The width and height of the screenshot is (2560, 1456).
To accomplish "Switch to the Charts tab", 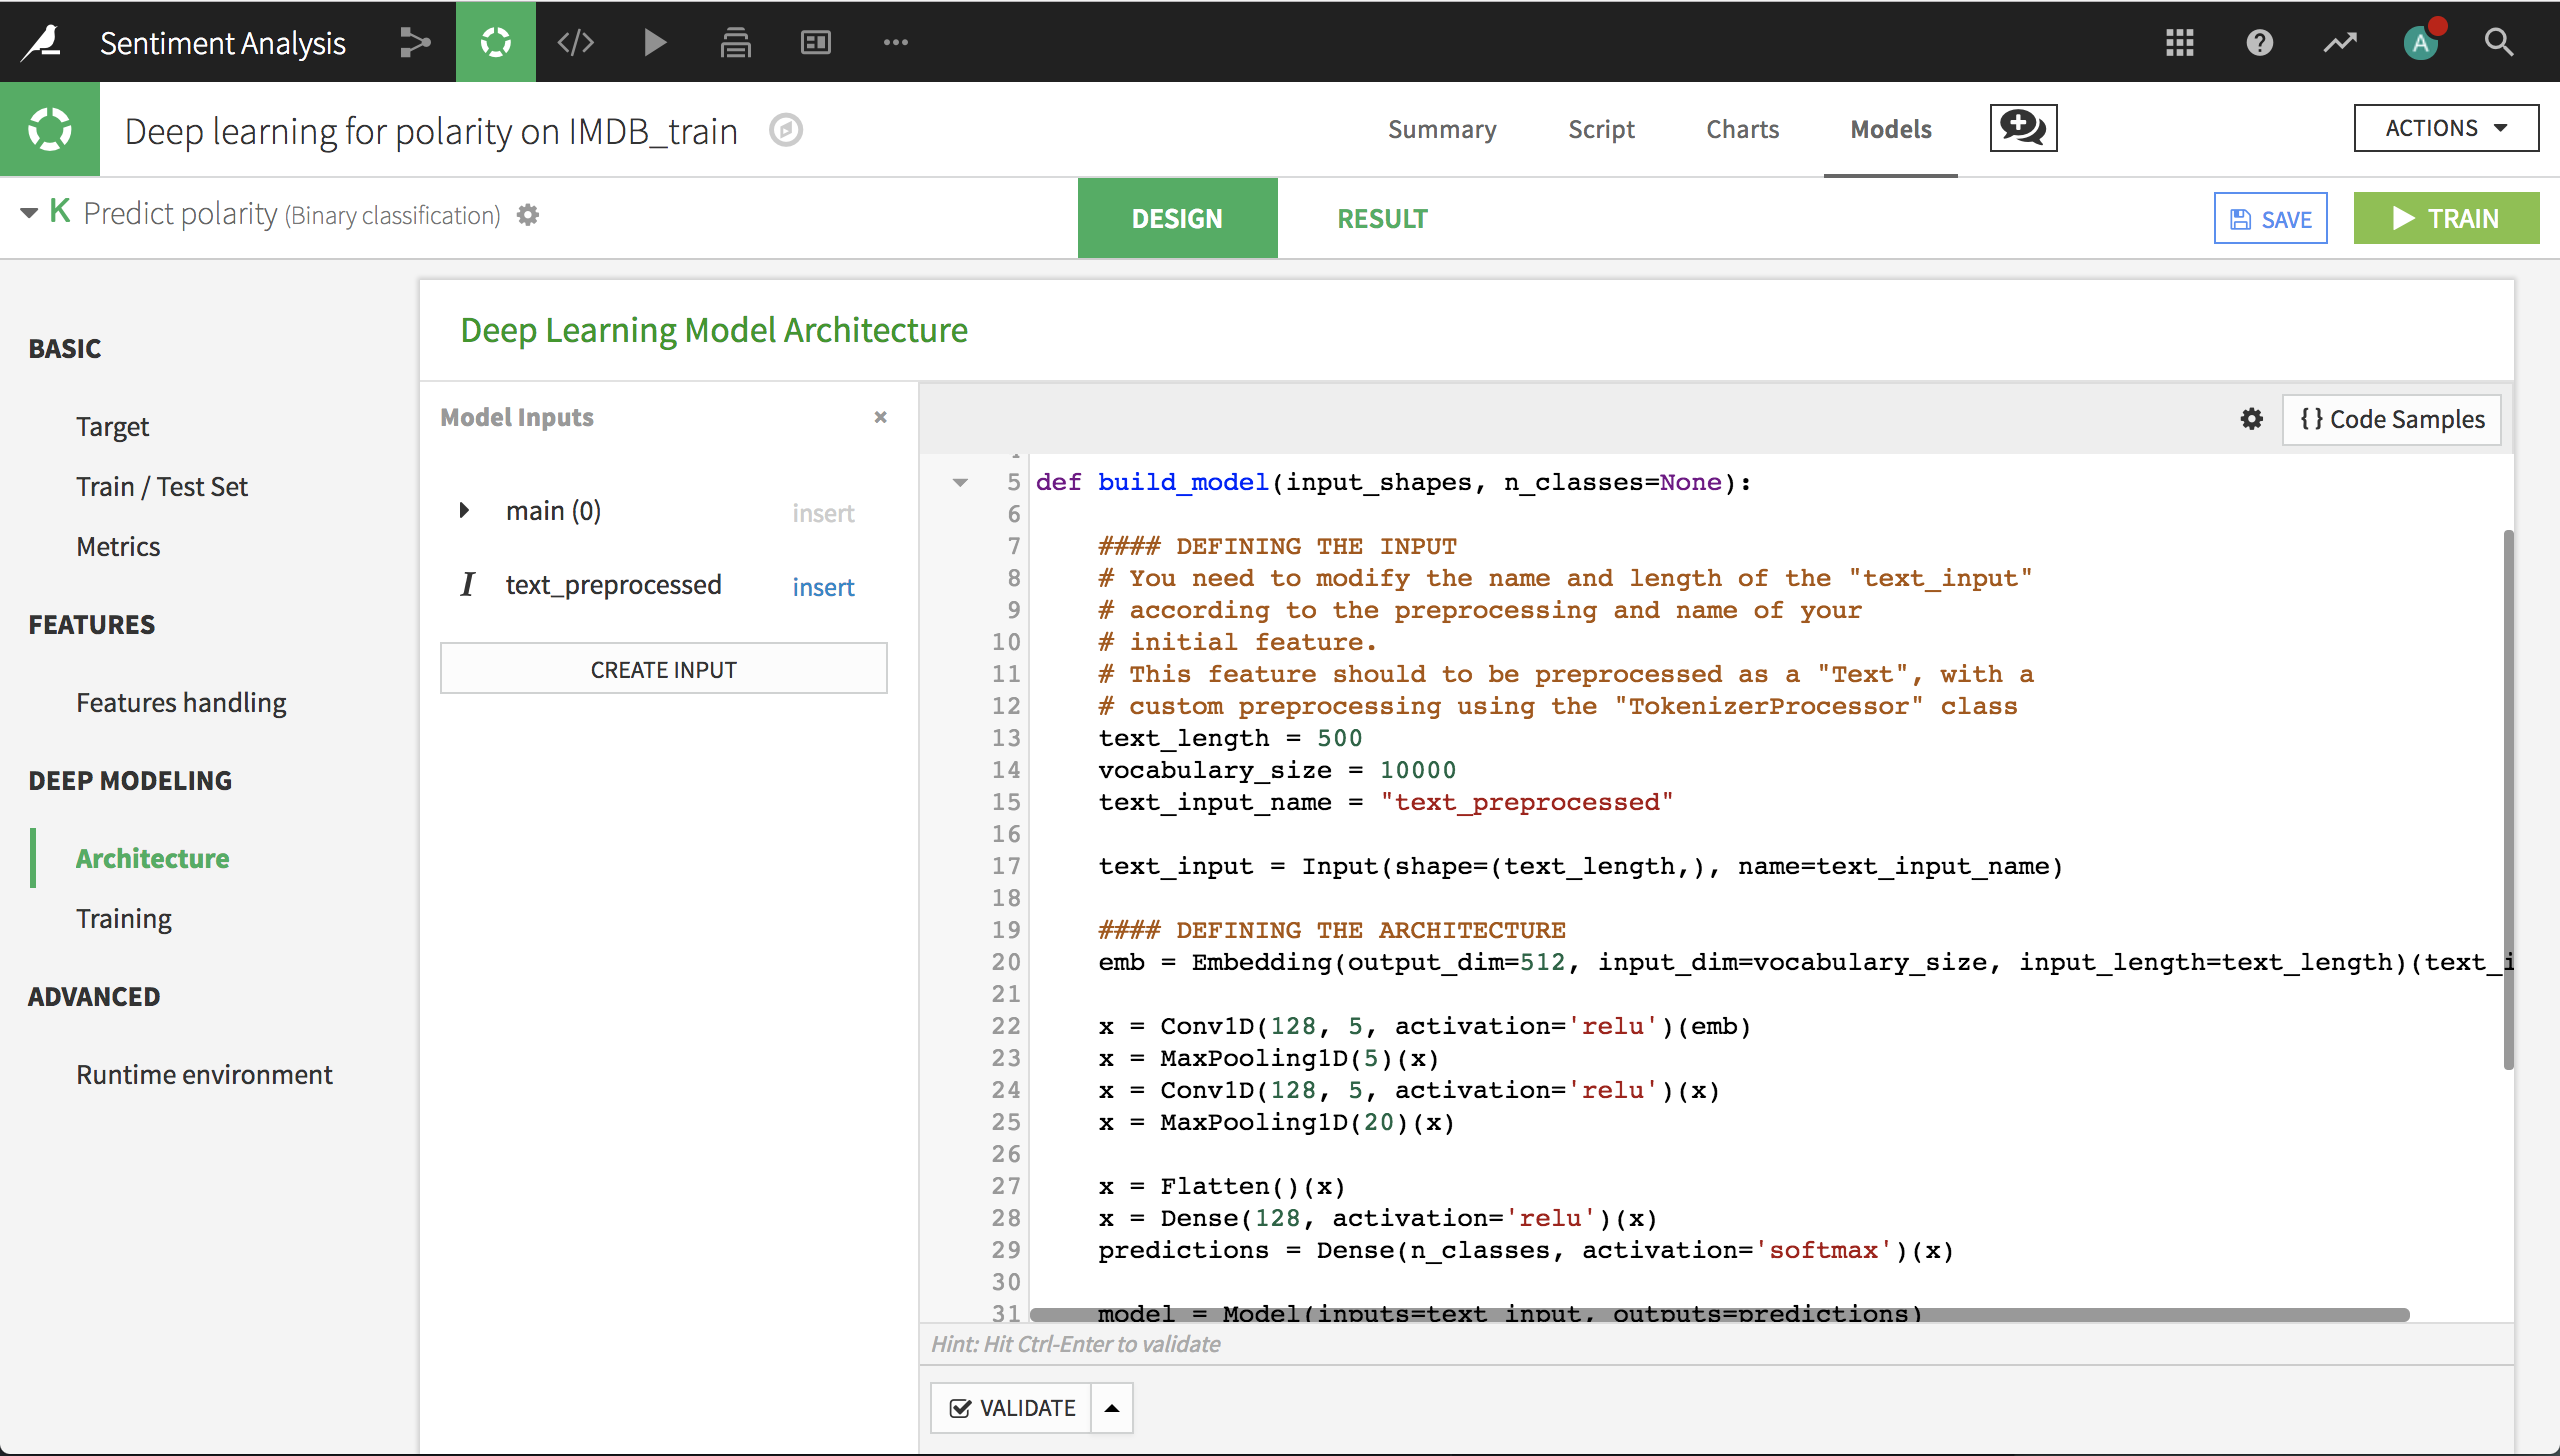I will [1744, 127].
